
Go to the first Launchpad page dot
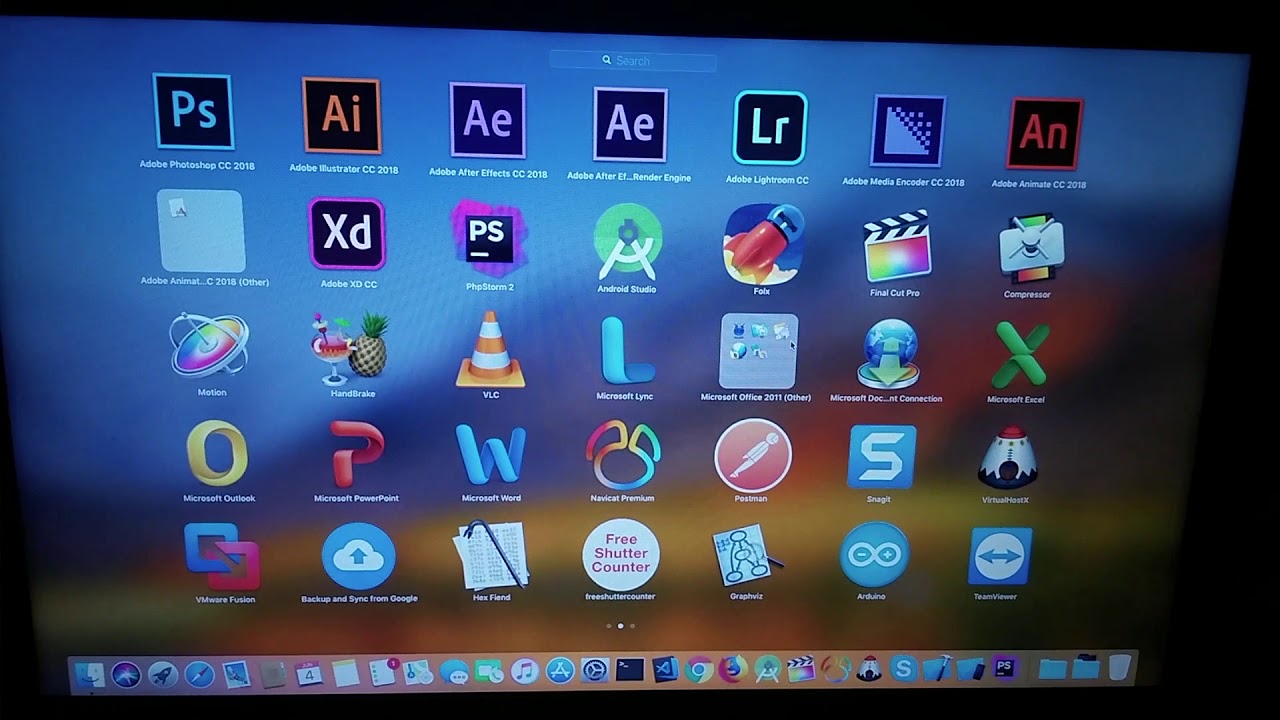tap(608, 625)
